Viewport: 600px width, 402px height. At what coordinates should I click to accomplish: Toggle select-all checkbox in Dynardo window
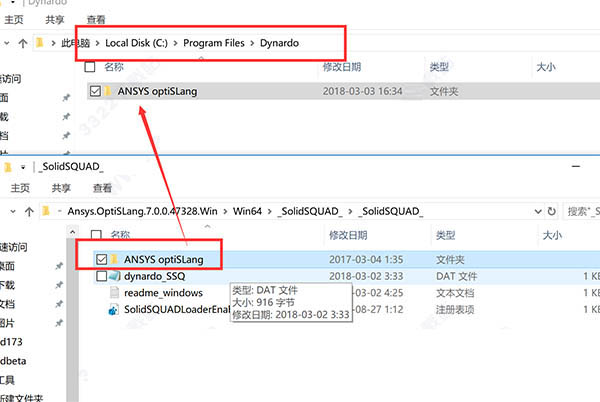click(x=90, y=67)
